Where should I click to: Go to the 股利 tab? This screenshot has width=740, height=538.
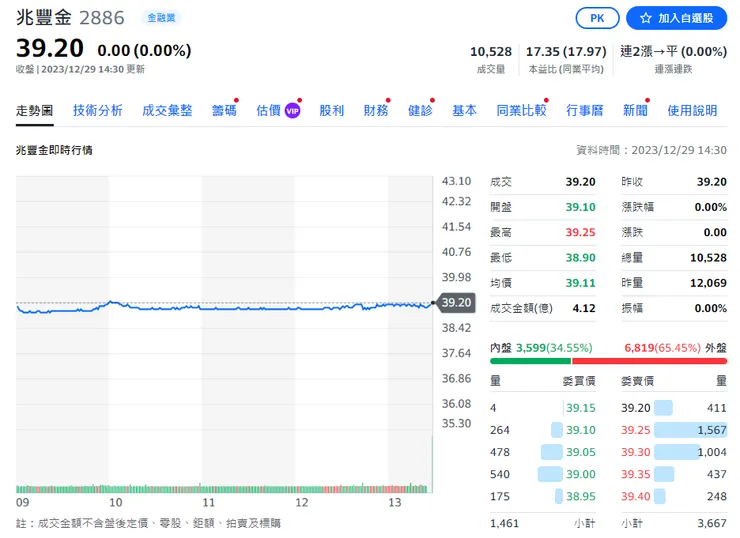[x=332, y=111]
